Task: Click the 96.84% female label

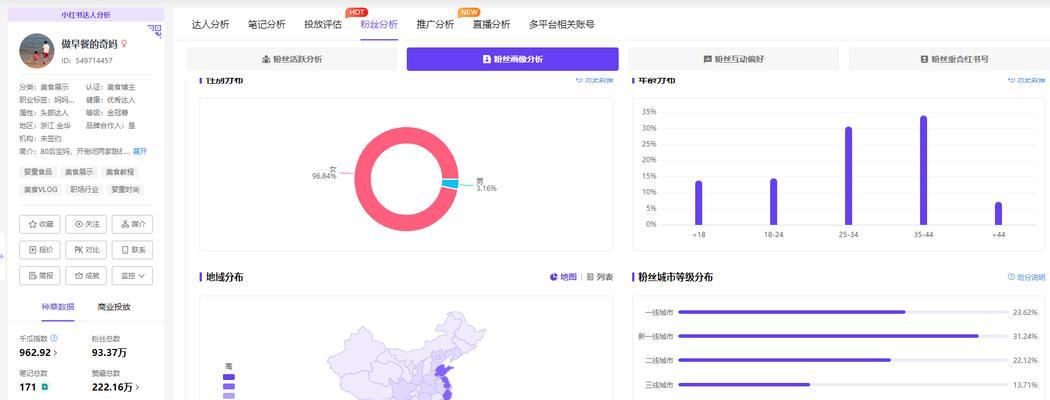Action: [x=324, y=176]
